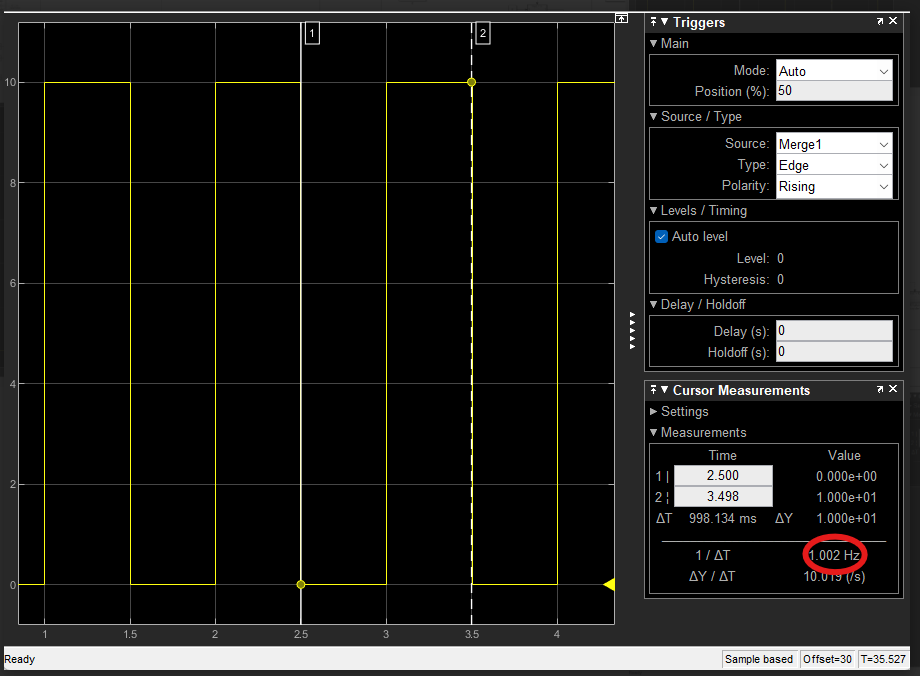This screenshot has height=676, width=920.
Task: Click the maximize axes icon above the plot
Action: coord(621,18)
